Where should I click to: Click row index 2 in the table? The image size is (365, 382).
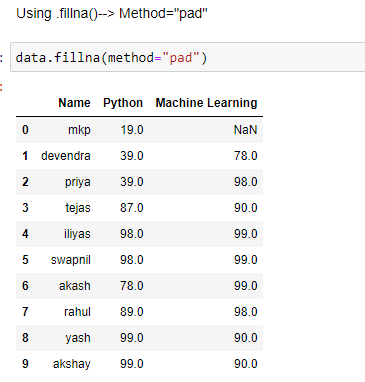point(25,182)
